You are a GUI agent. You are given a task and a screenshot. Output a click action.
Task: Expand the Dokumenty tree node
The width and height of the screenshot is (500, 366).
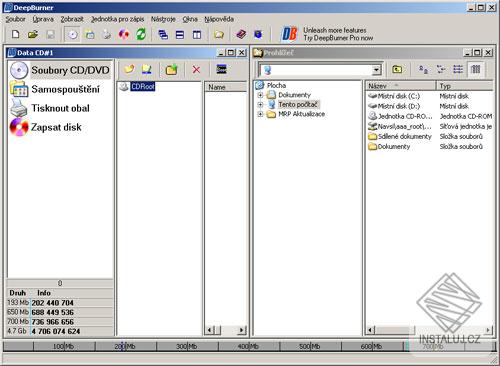[x=260, y=95]
